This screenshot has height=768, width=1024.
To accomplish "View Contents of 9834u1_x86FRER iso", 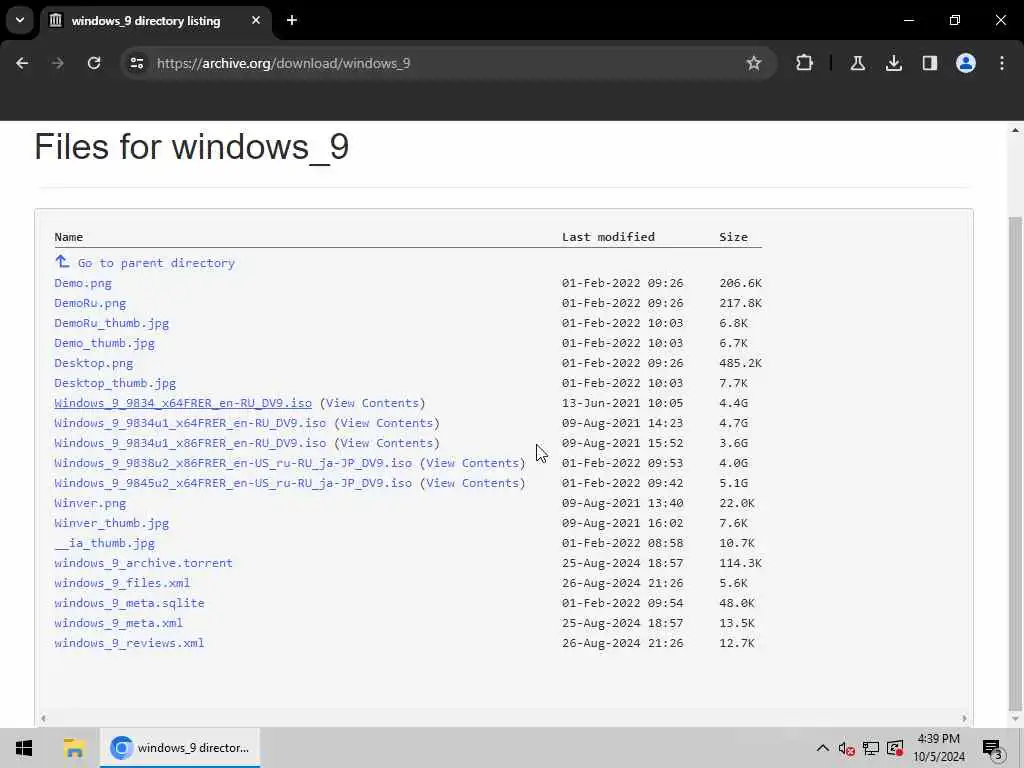I will pos(387,443).
